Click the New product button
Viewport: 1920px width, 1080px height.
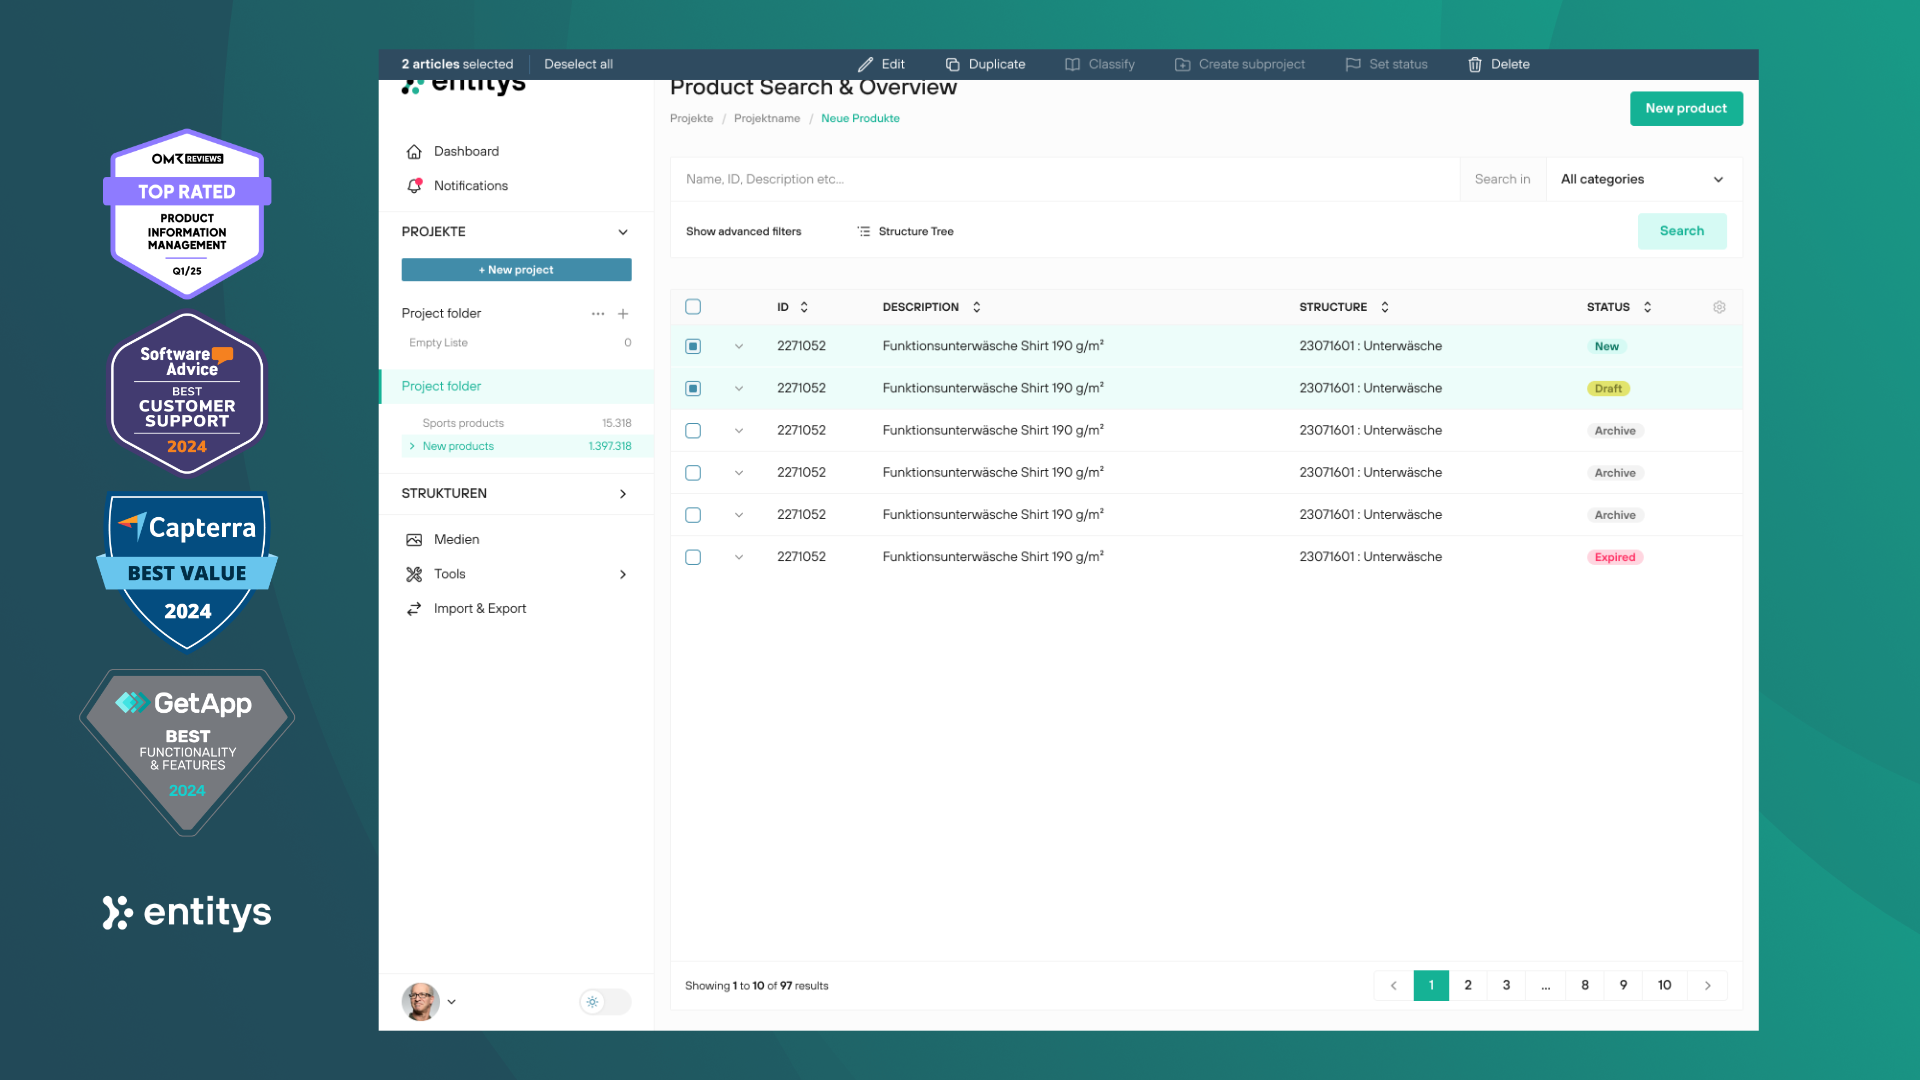[x=1686, y=108]
